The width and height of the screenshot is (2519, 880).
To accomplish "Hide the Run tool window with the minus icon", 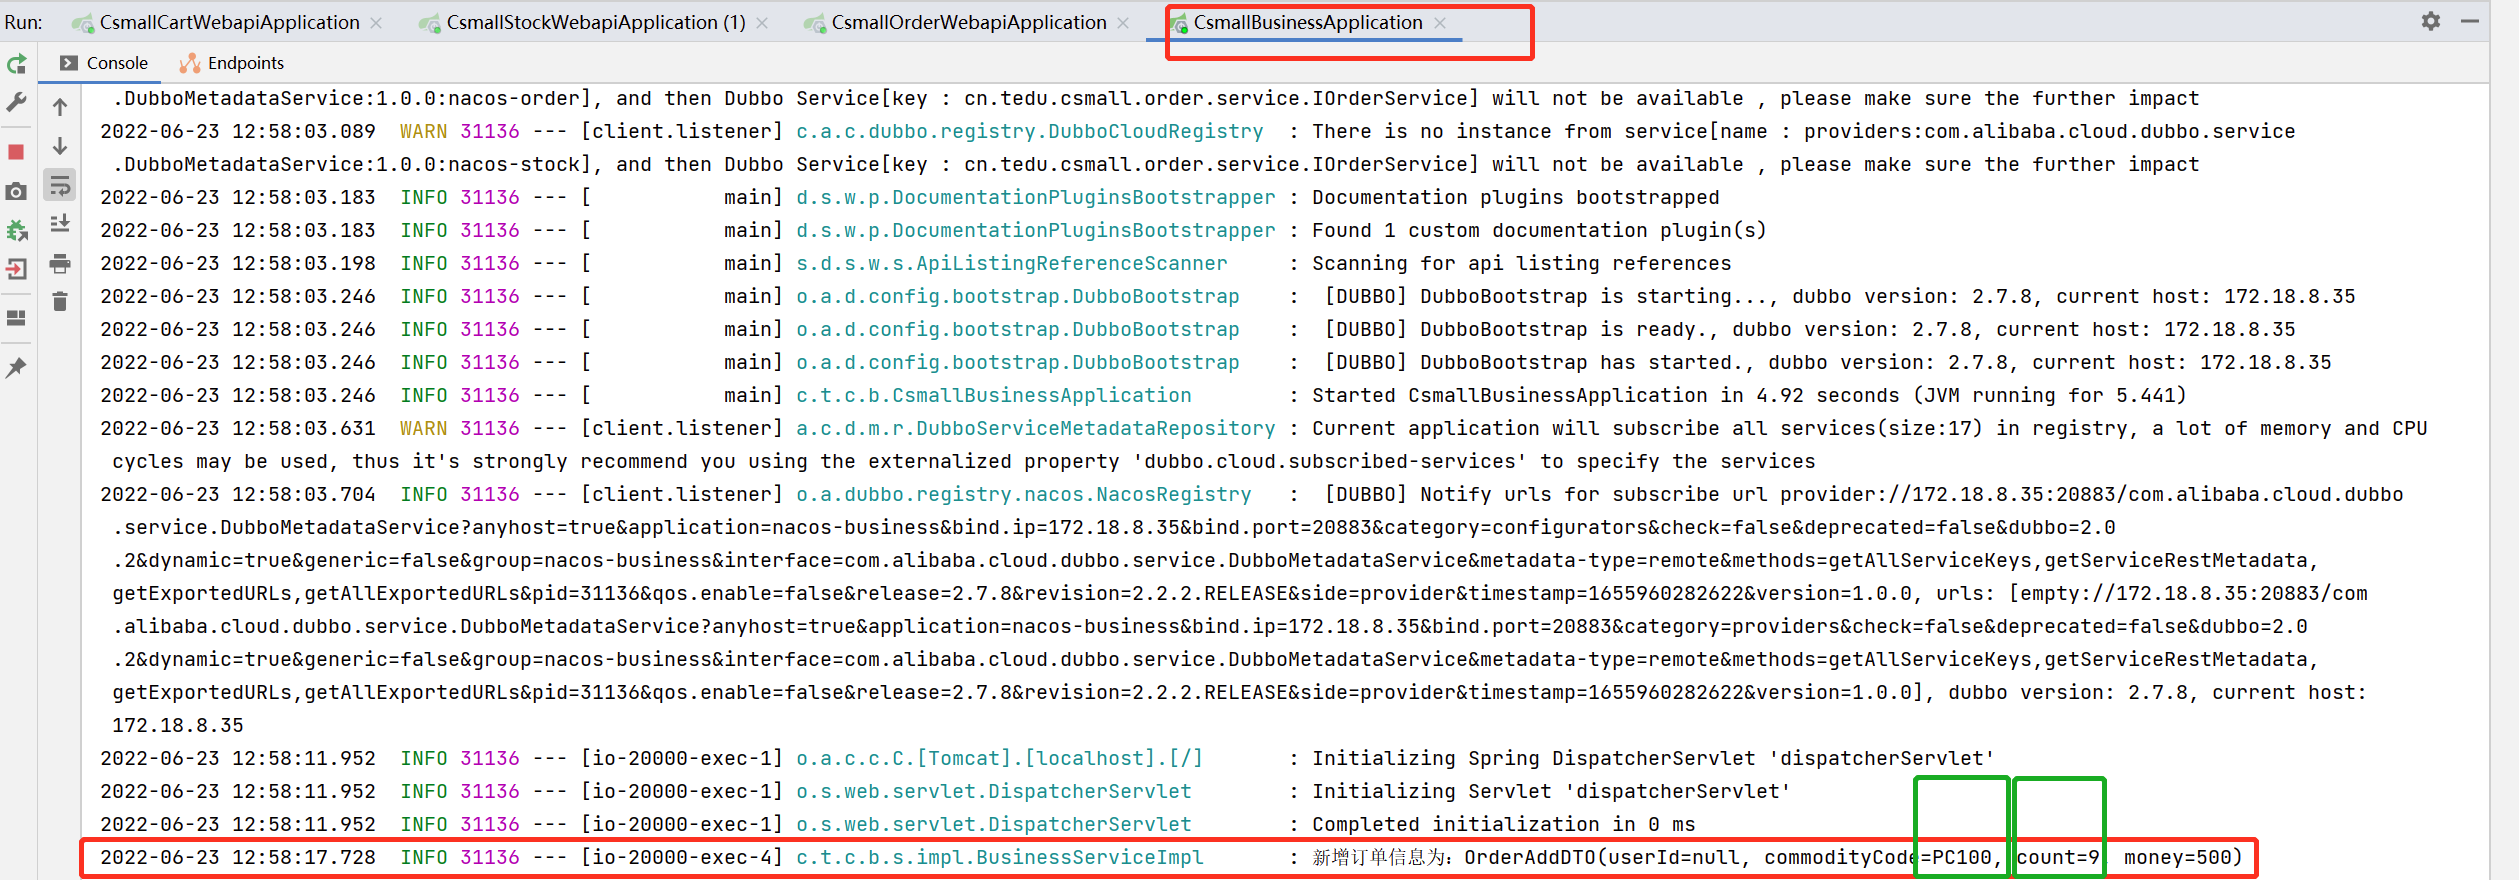I will click(2470, 21).
